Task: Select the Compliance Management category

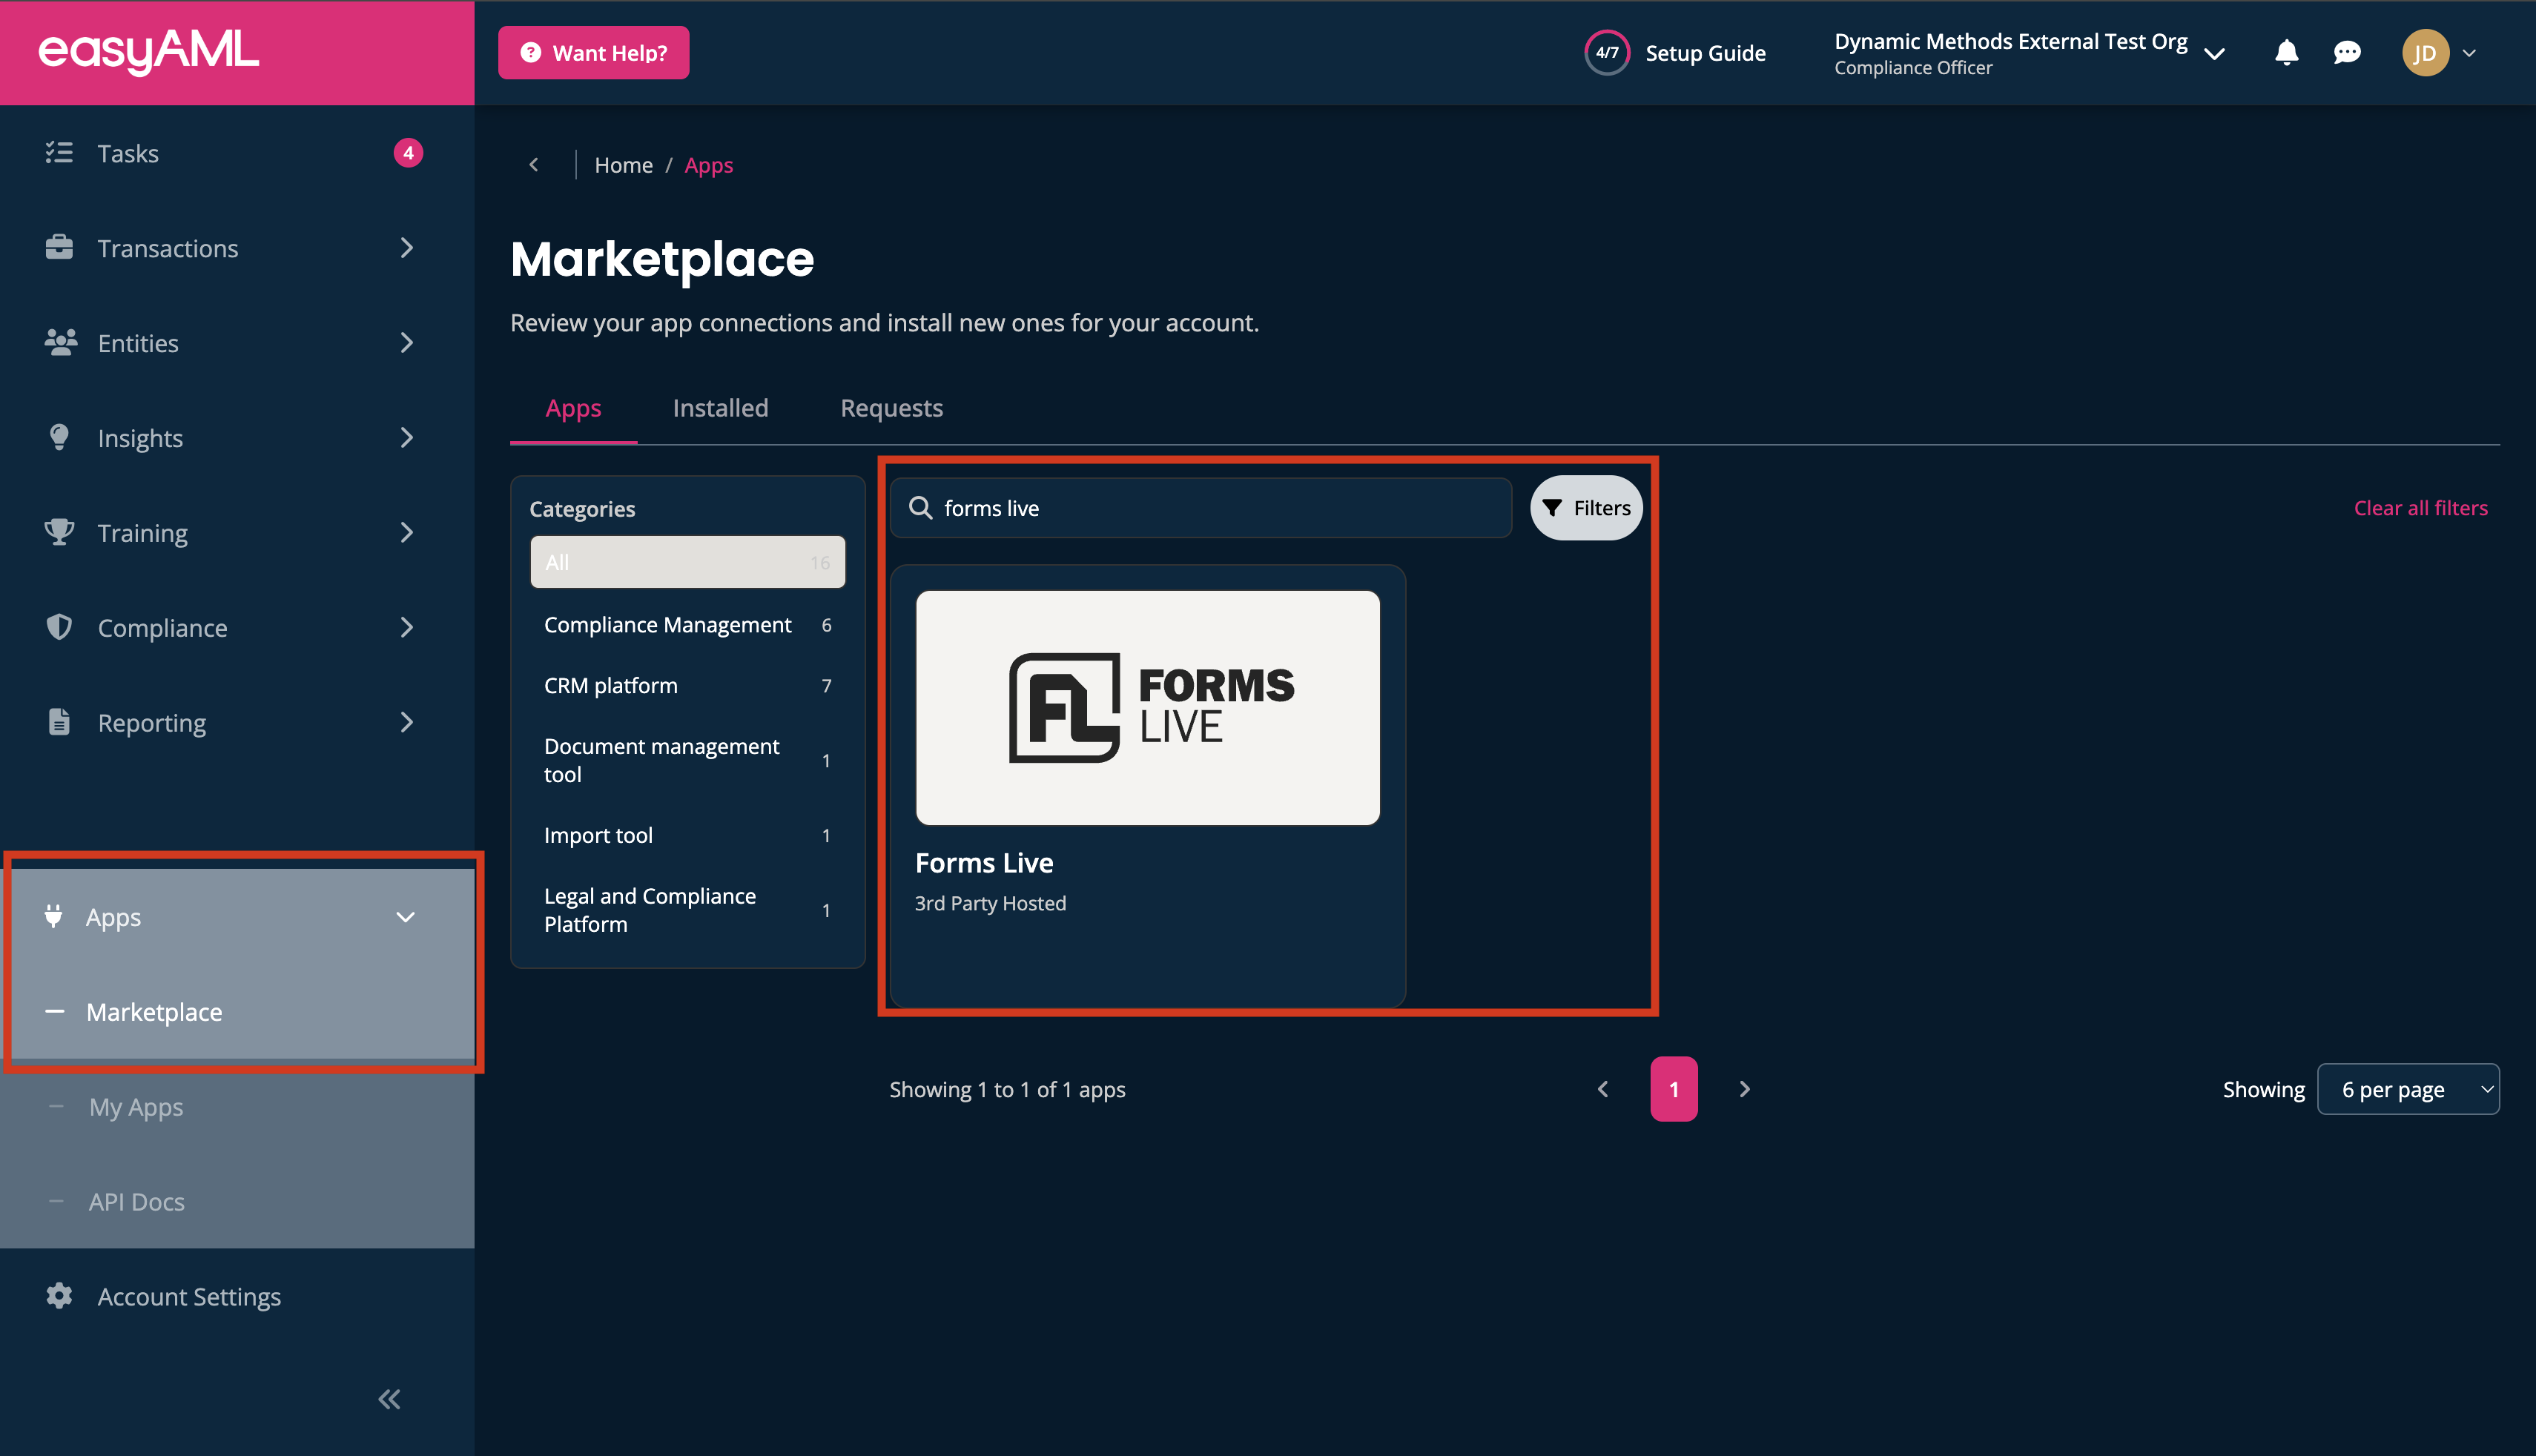Action: [x=687, y=625]
